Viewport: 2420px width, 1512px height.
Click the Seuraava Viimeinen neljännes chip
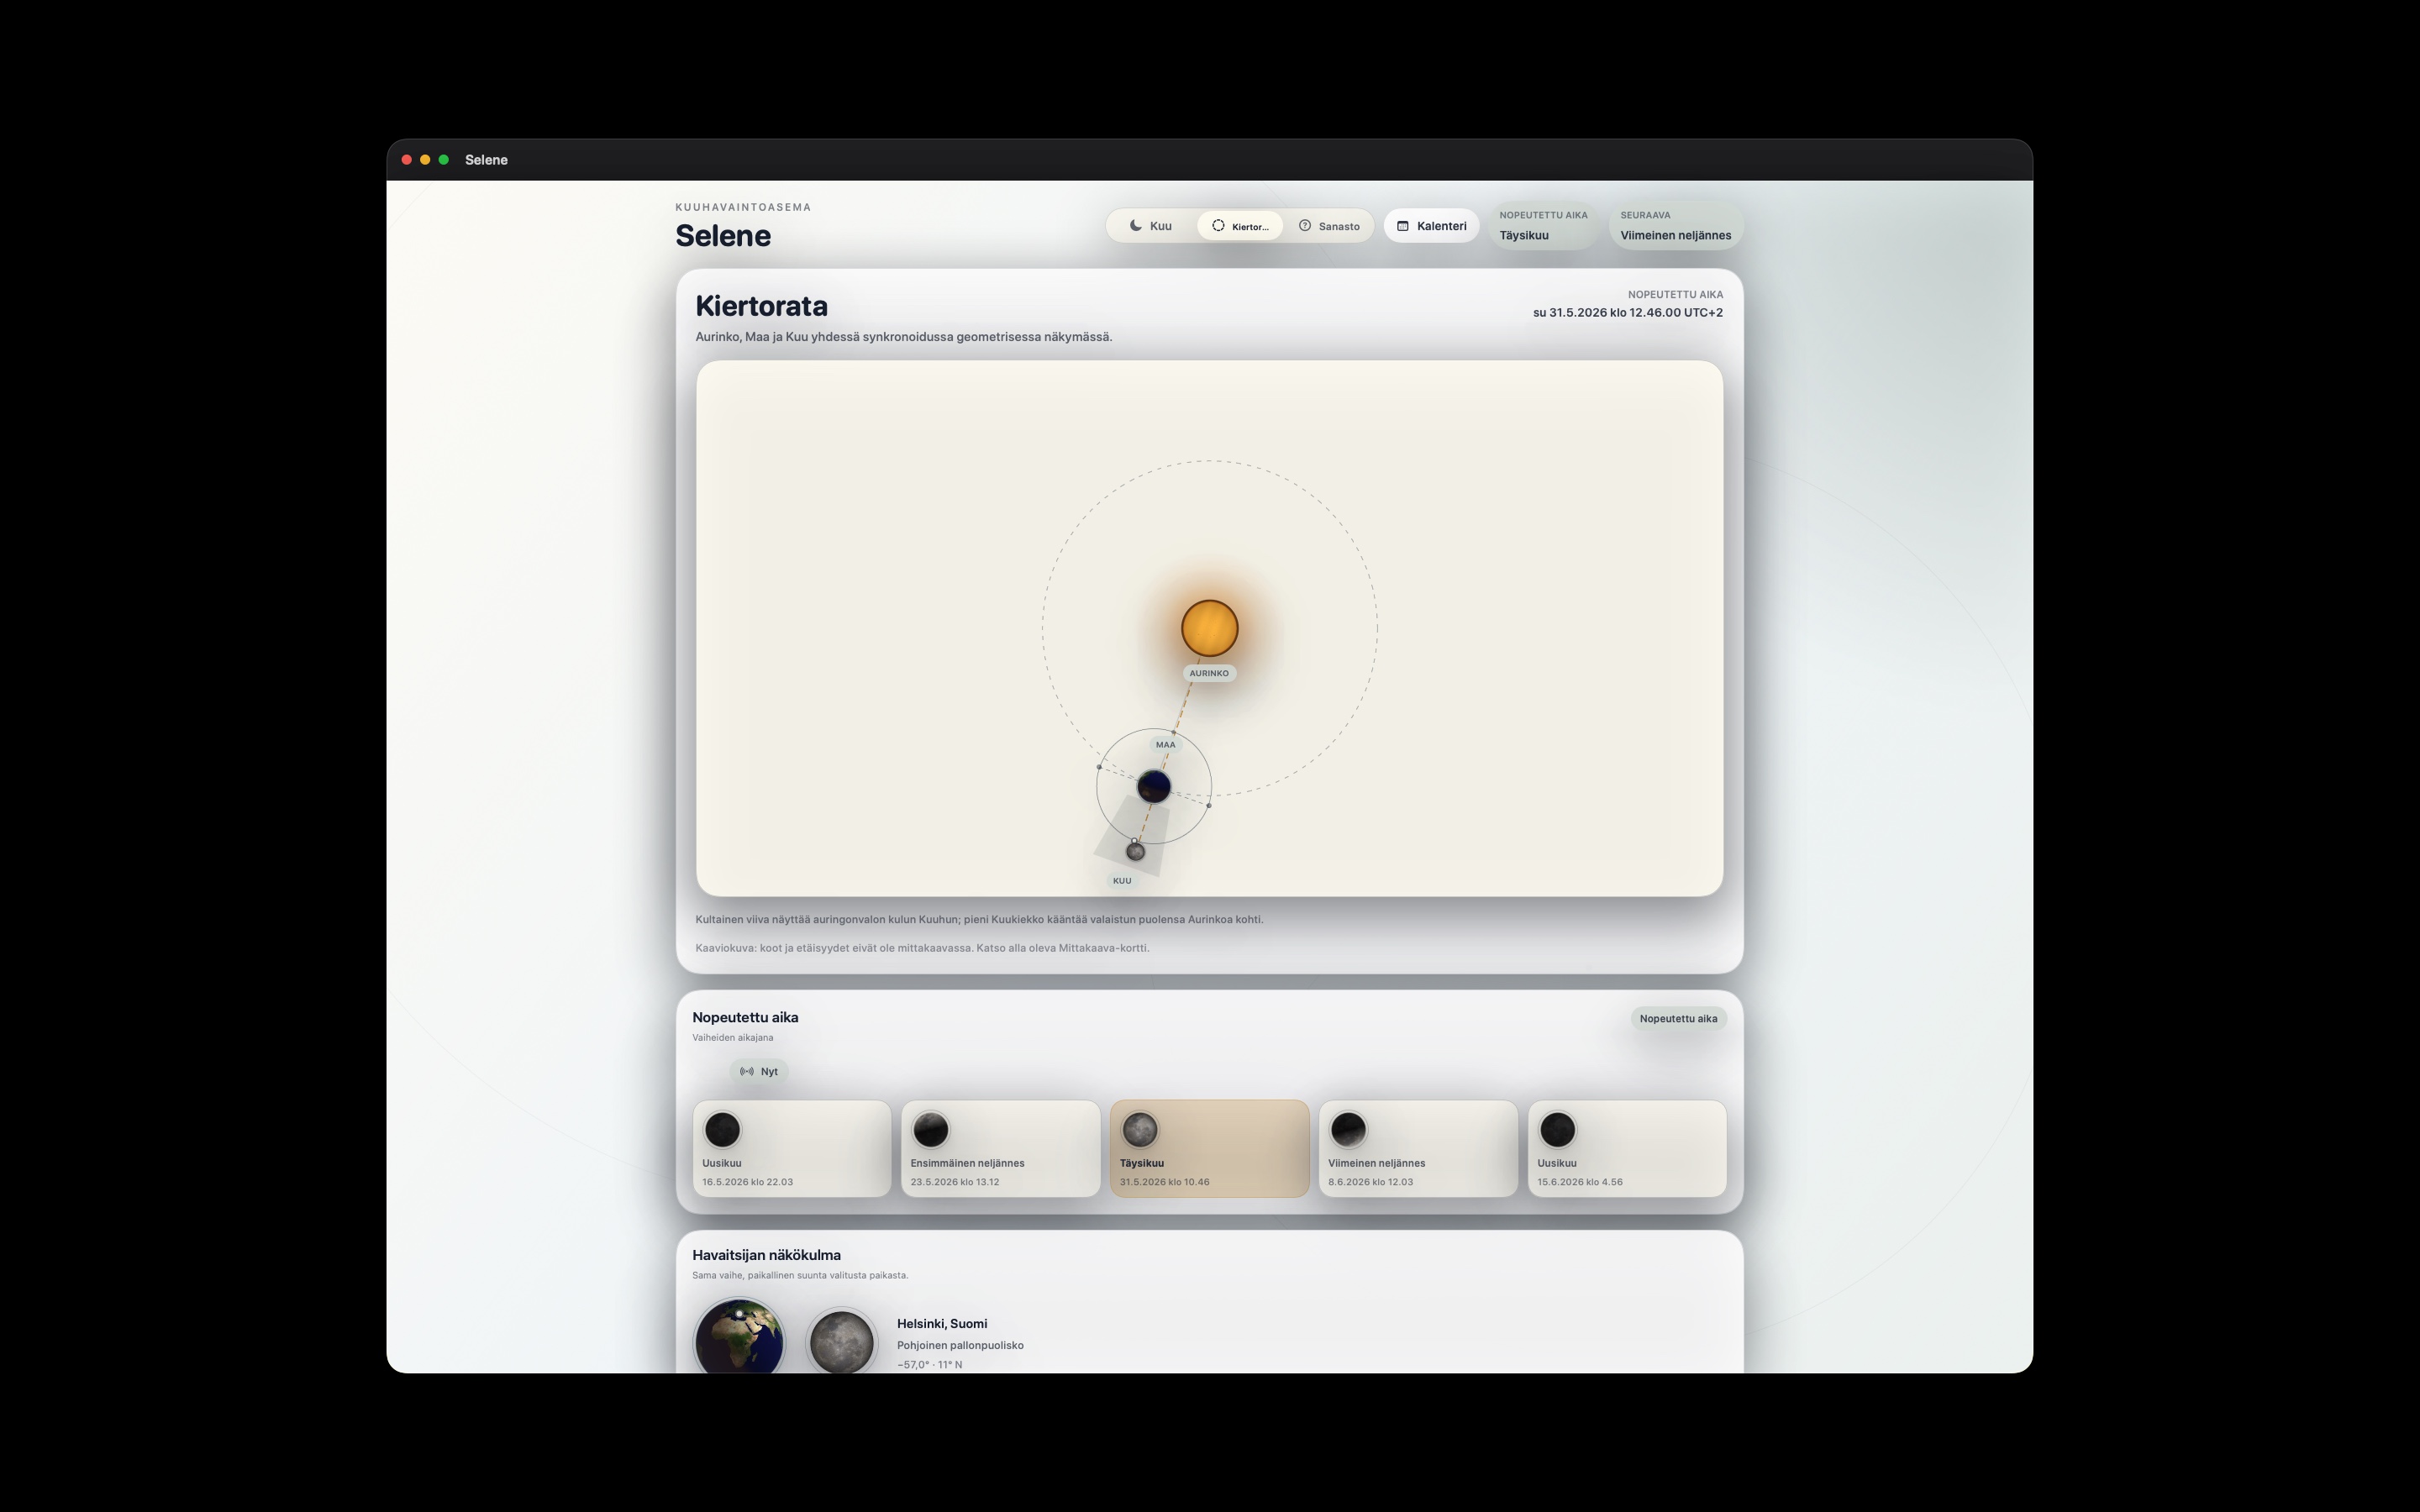coord(1676,226)
